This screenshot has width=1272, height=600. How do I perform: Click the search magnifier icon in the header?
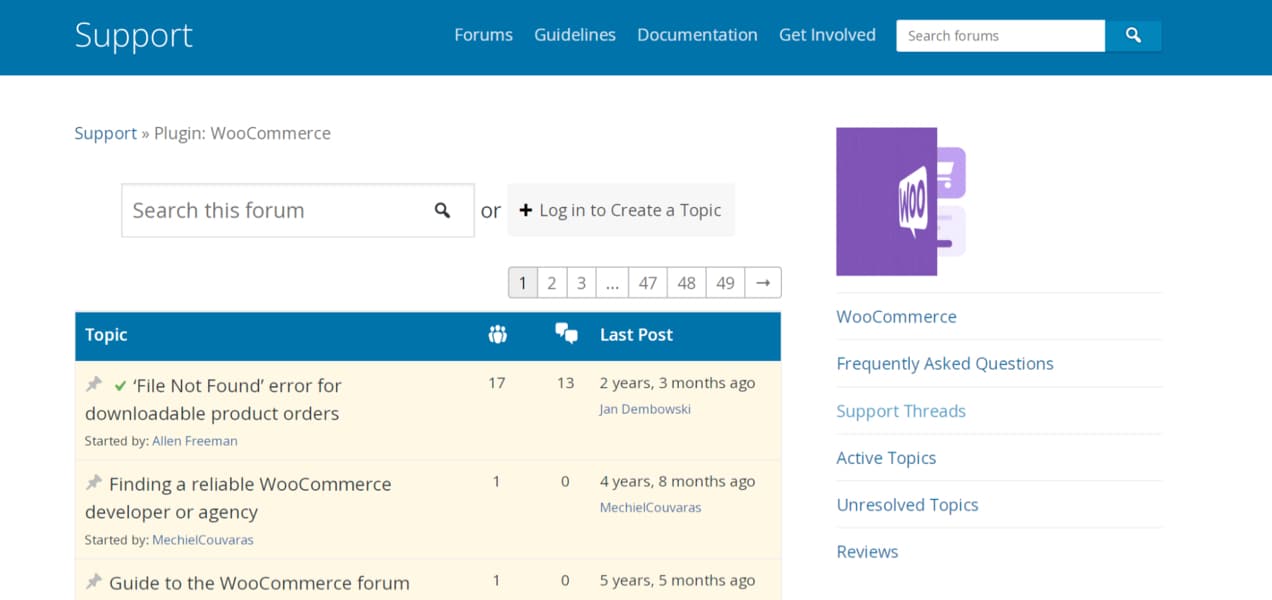(x=1133, y=35)
